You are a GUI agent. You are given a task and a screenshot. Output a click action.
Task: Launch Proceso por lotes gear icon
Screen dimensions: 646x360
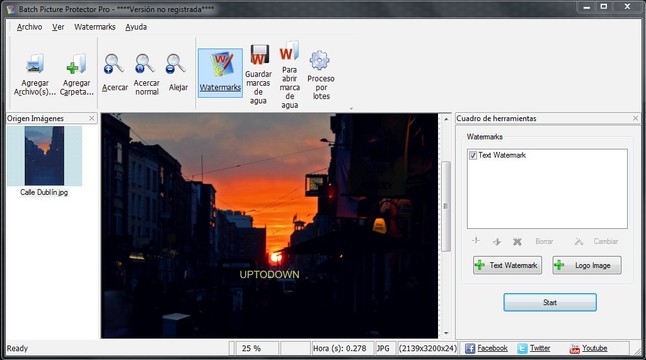[x=319, y=61]
